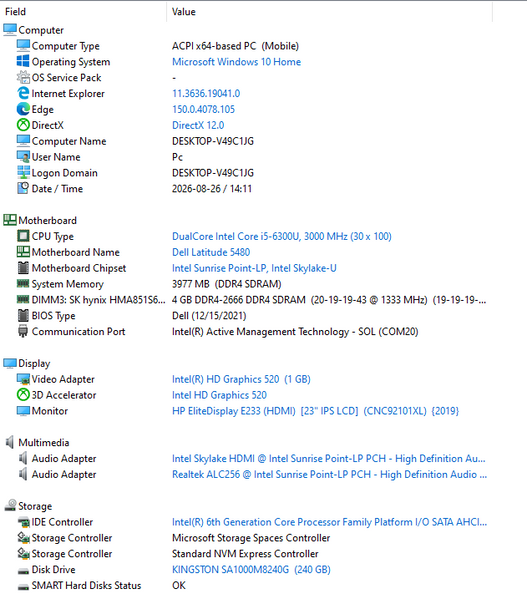The image size is (527, 600).
Task: Click the icon of Microsoft Storage Spaces Controller row
Action: click(23, 538)
